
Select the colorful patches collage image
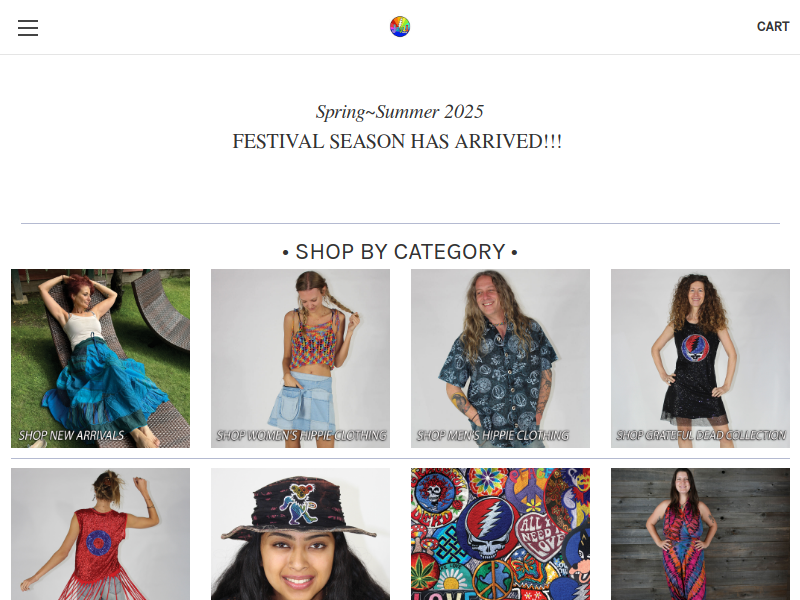coord(501,534)
